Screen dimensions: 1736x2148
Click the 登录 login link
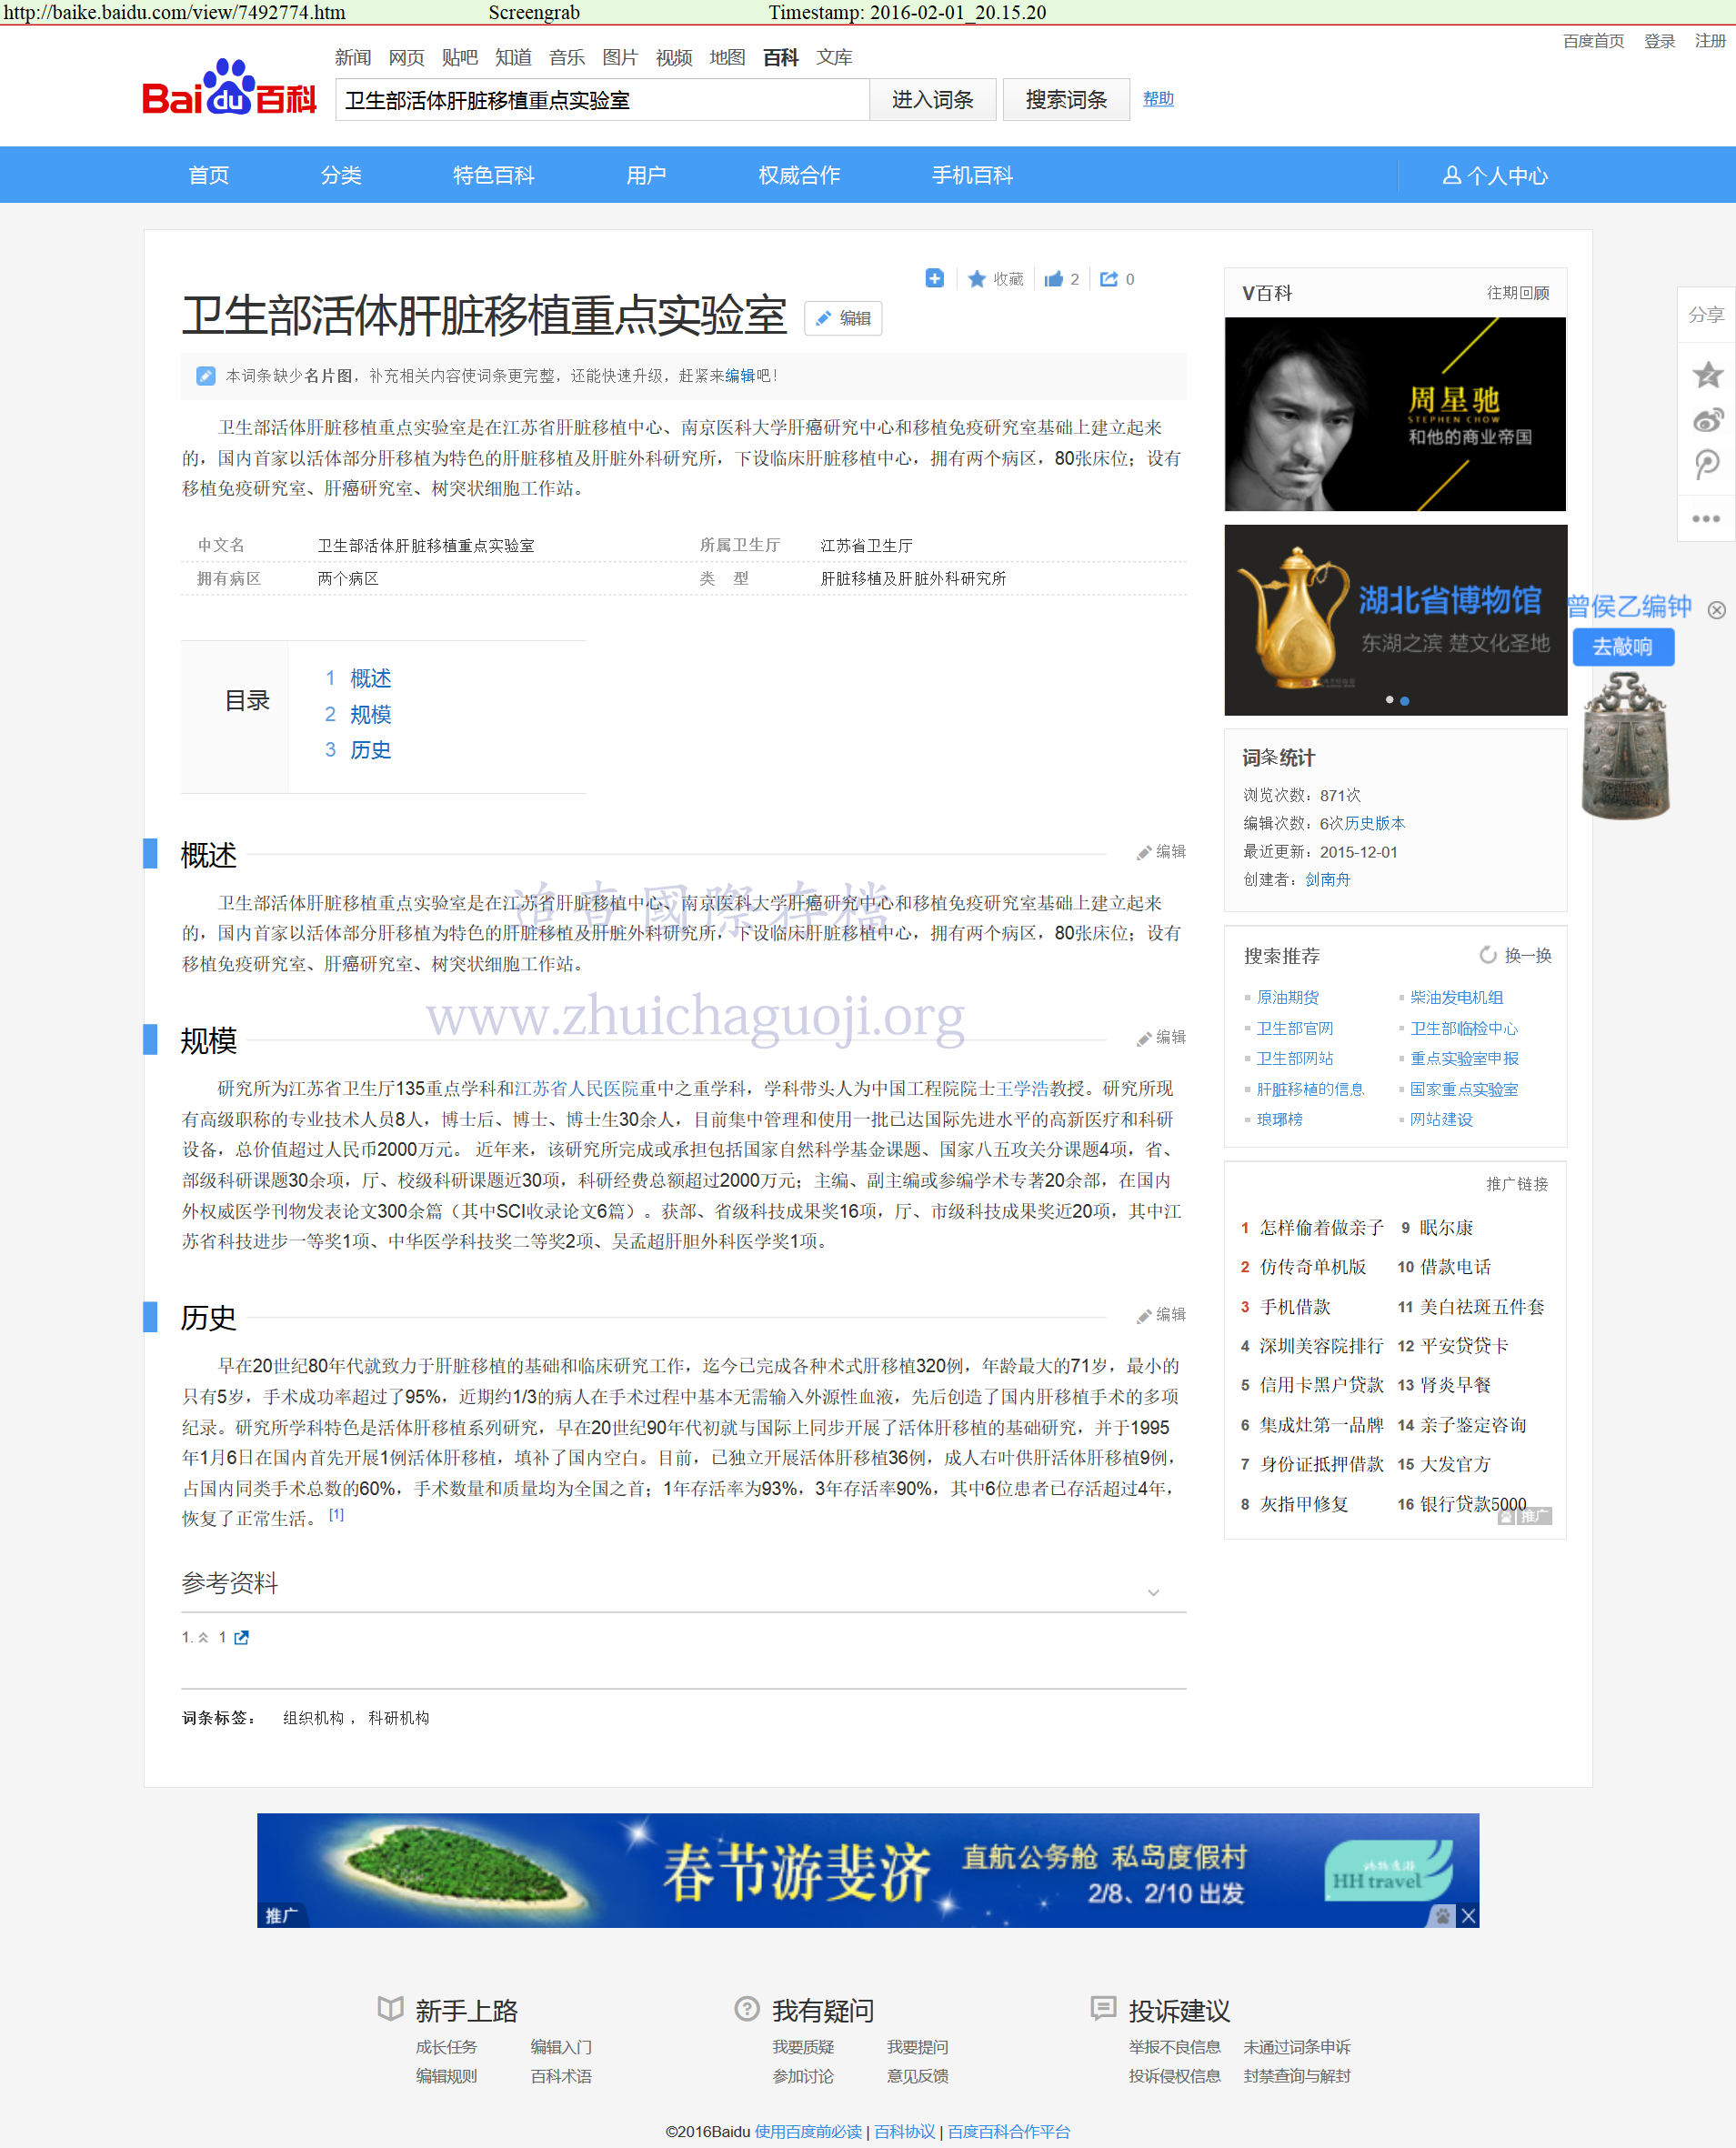point(1659,41)
